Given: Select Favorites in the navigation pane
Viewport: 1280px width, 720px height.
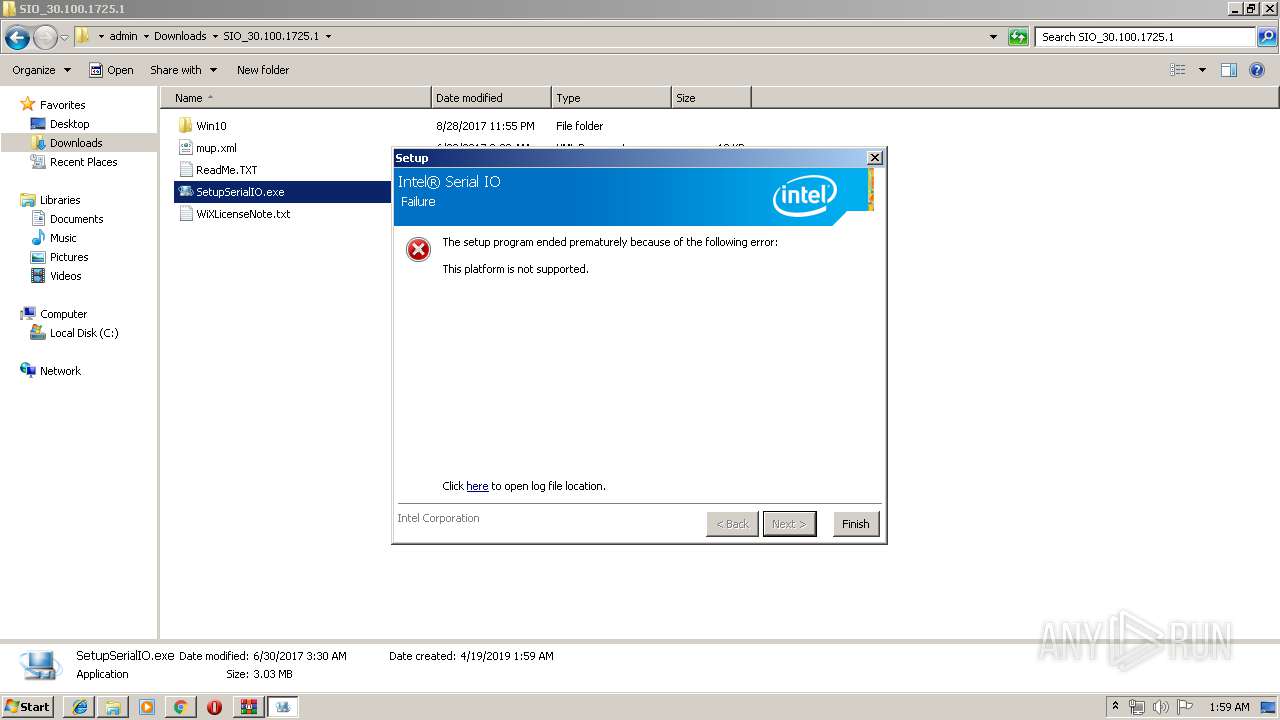Looking at the screenshot, I should tap(62, 105).
